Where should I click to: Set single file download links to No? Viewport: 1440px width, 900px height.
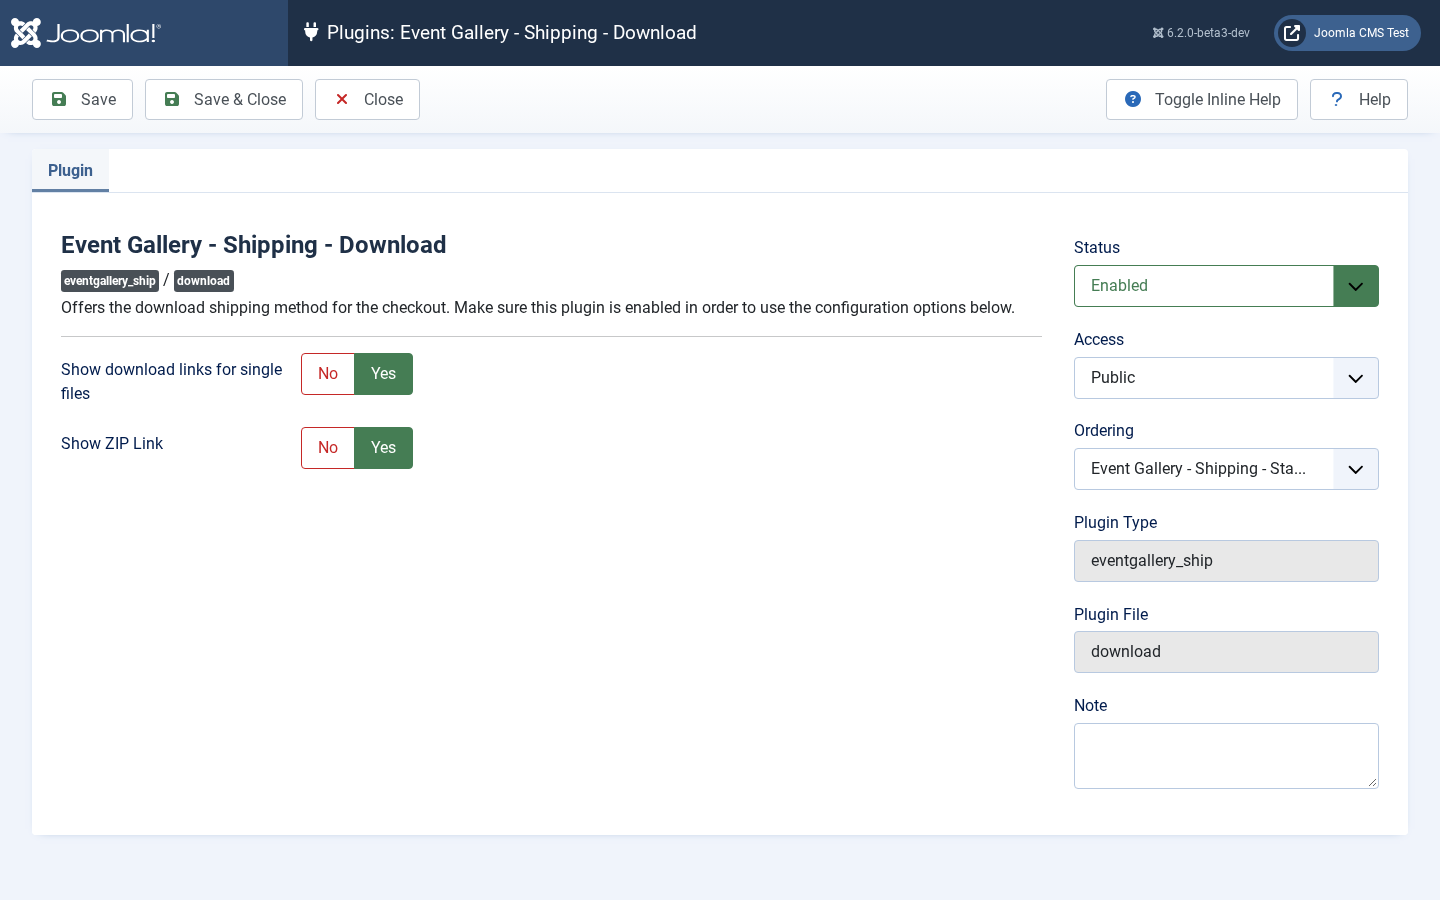point(328,374)
